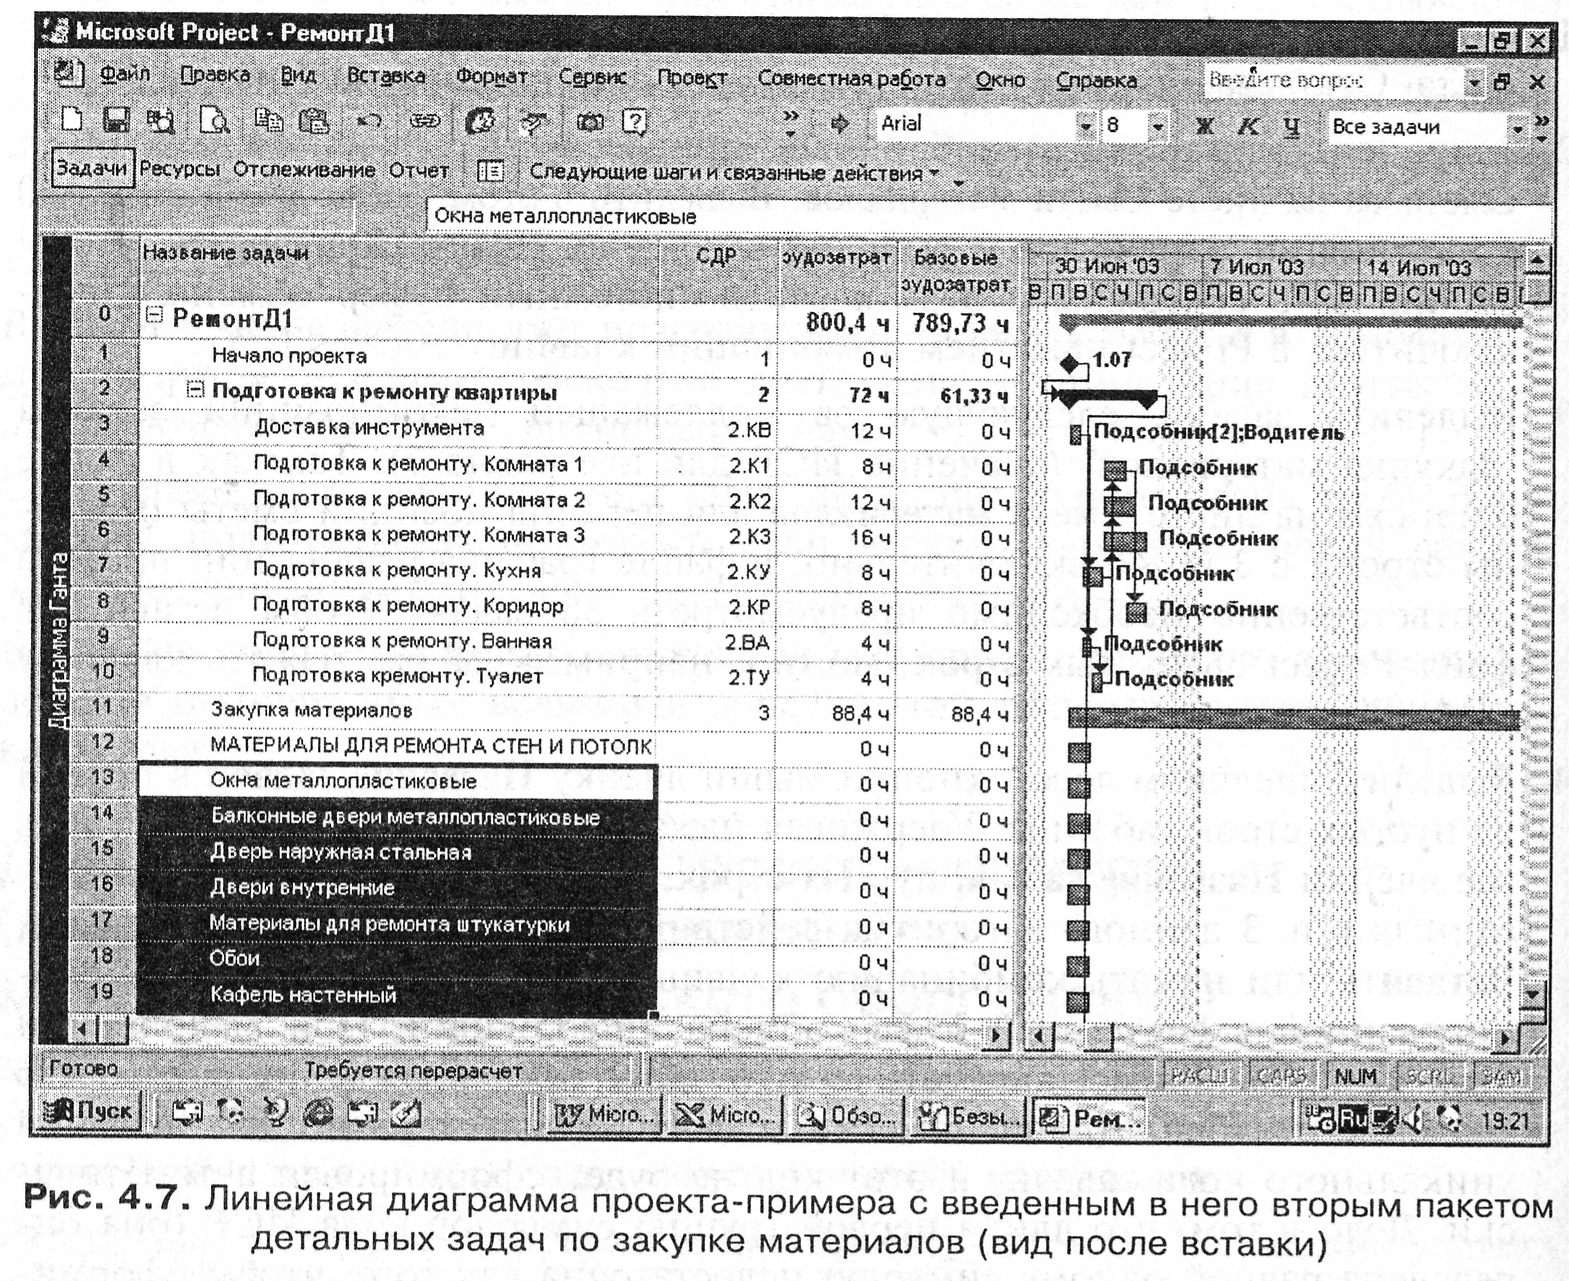Image resolution: width=1569 pixels, height=1281 pixels.
Task: Select the Название задачи column header
Action: 398,270
